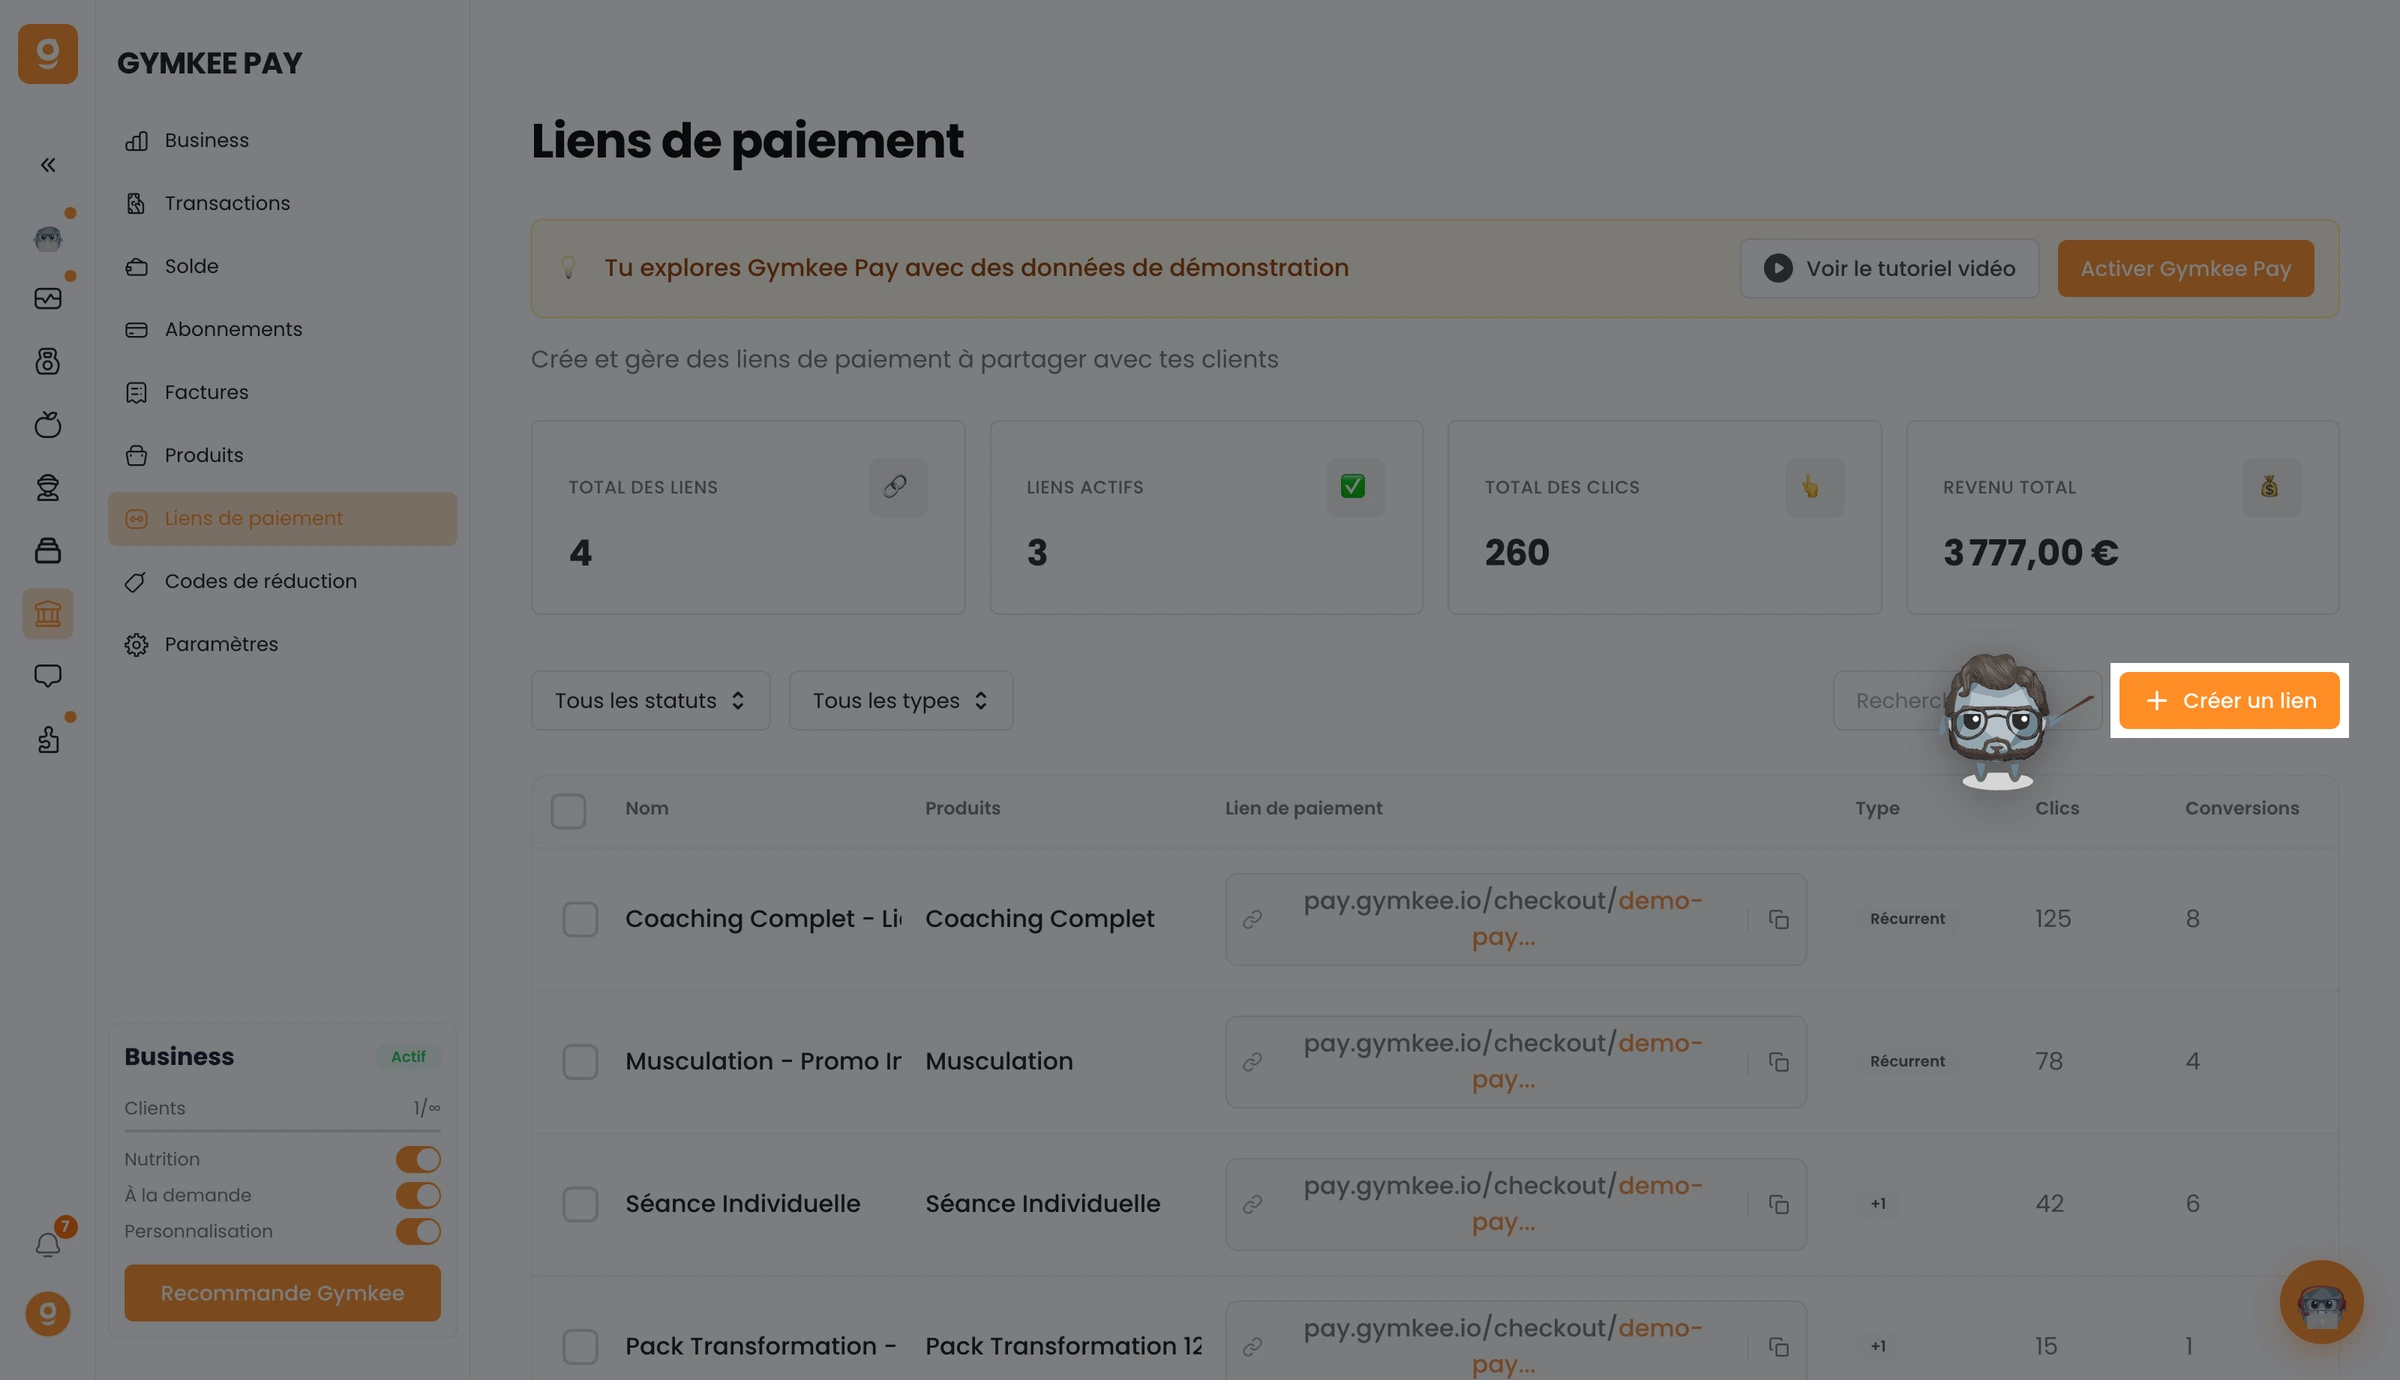This screenshot has width=2400, height=1380.
Task: Click the Nom column header
Action: [x=647, y=808]
